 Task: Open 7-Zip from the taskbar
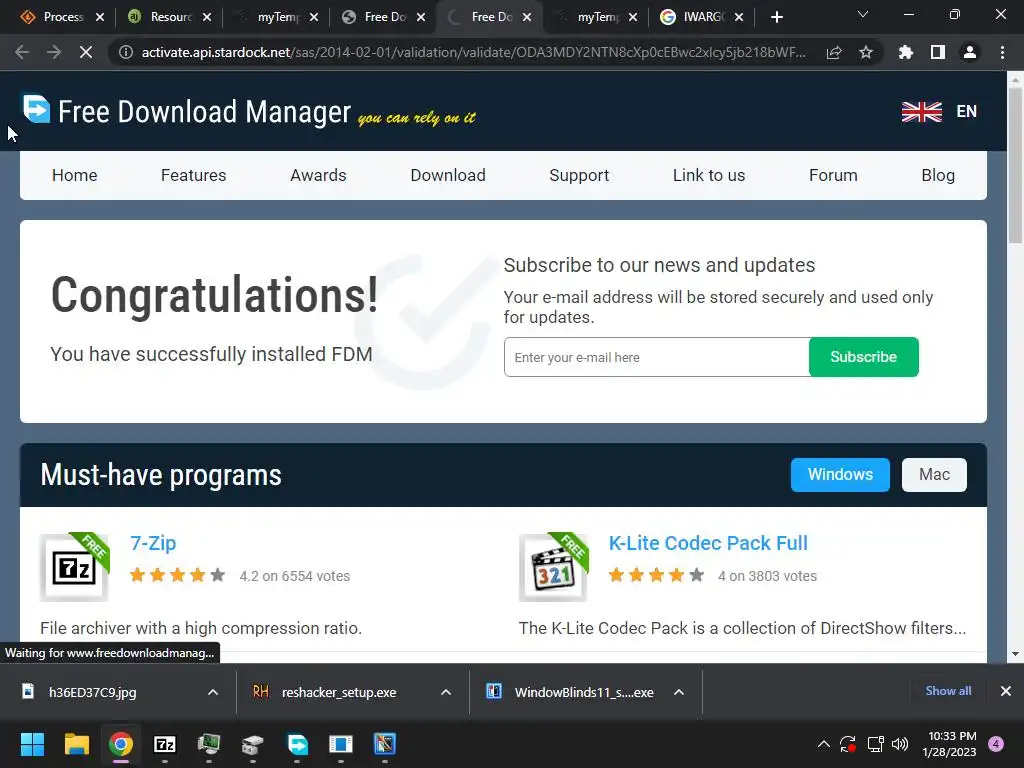[x=165, y=744]
